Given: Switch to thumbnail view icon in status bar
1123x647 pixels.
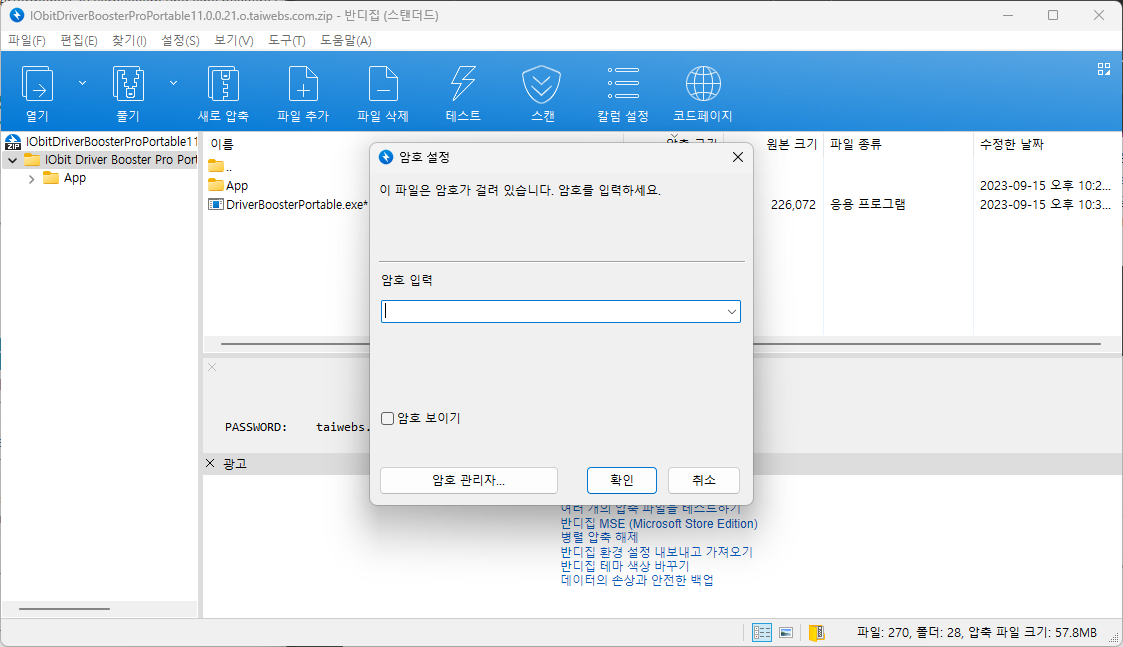Looking at the screenshot, I should click(786, 633).
